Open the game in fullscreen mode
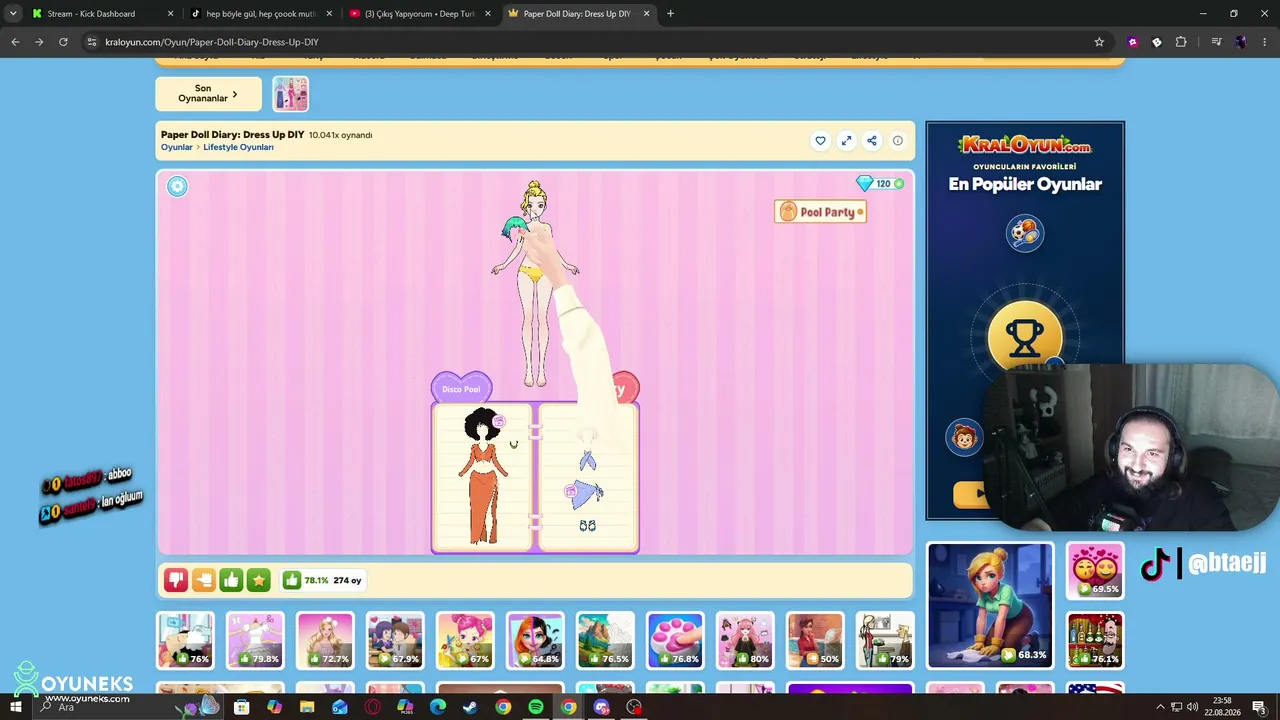This screenshot has width=1280, height=720. pos(846,141)
